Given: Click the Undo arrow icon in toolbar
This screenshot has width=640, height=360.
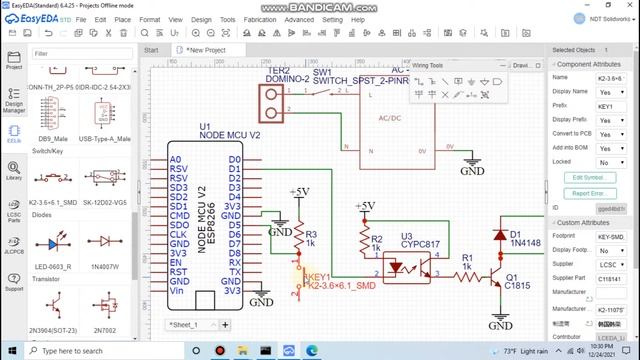Looking at the screenshot, I should click(x=49, y=33).
